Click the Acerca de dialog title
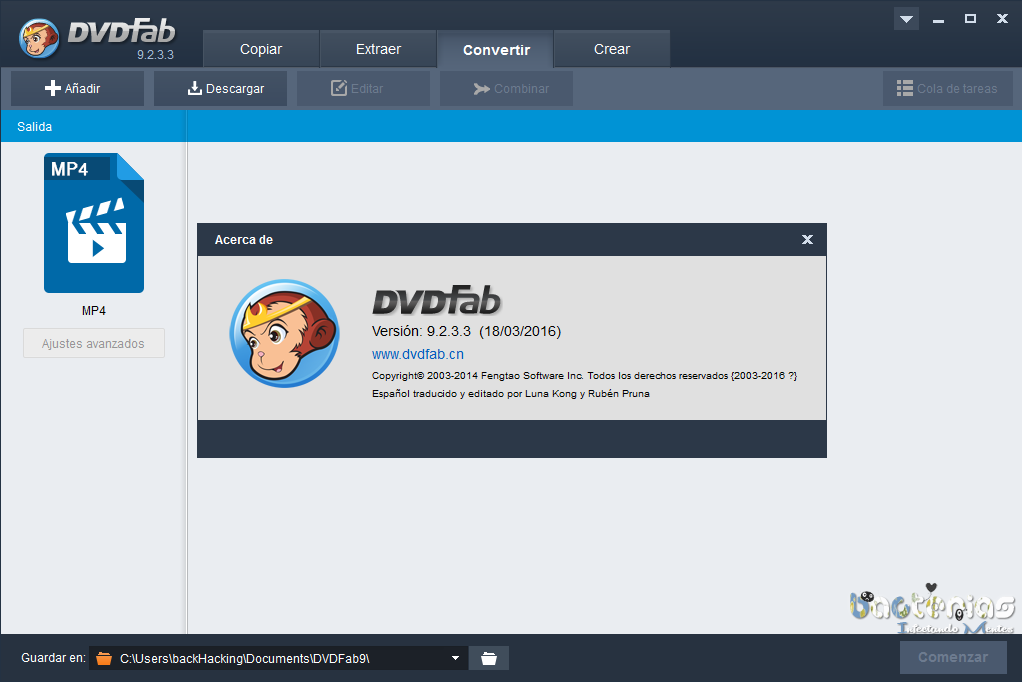1022x682 pixels. 244,240
